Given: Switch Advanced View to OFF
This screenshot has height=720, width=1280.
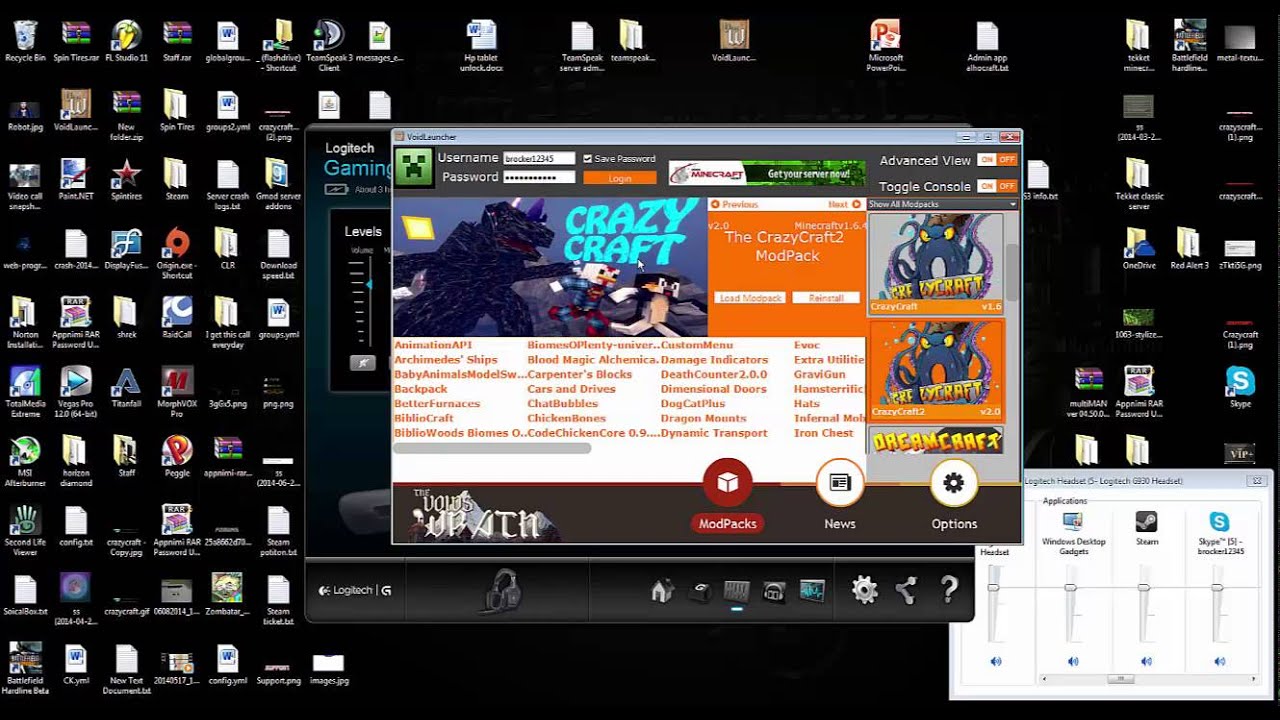Looking at the screenshot, I should pos(1006,160).
